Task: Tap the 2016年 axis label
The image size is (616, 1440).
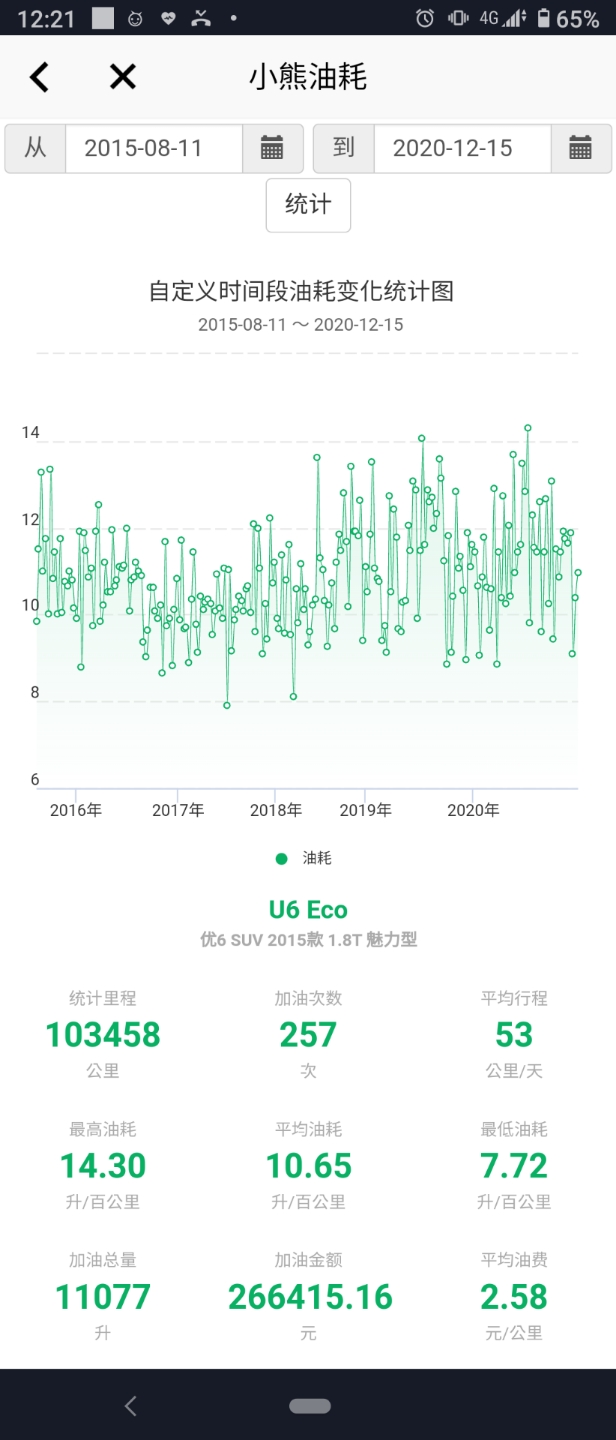Action: (76, 810)
